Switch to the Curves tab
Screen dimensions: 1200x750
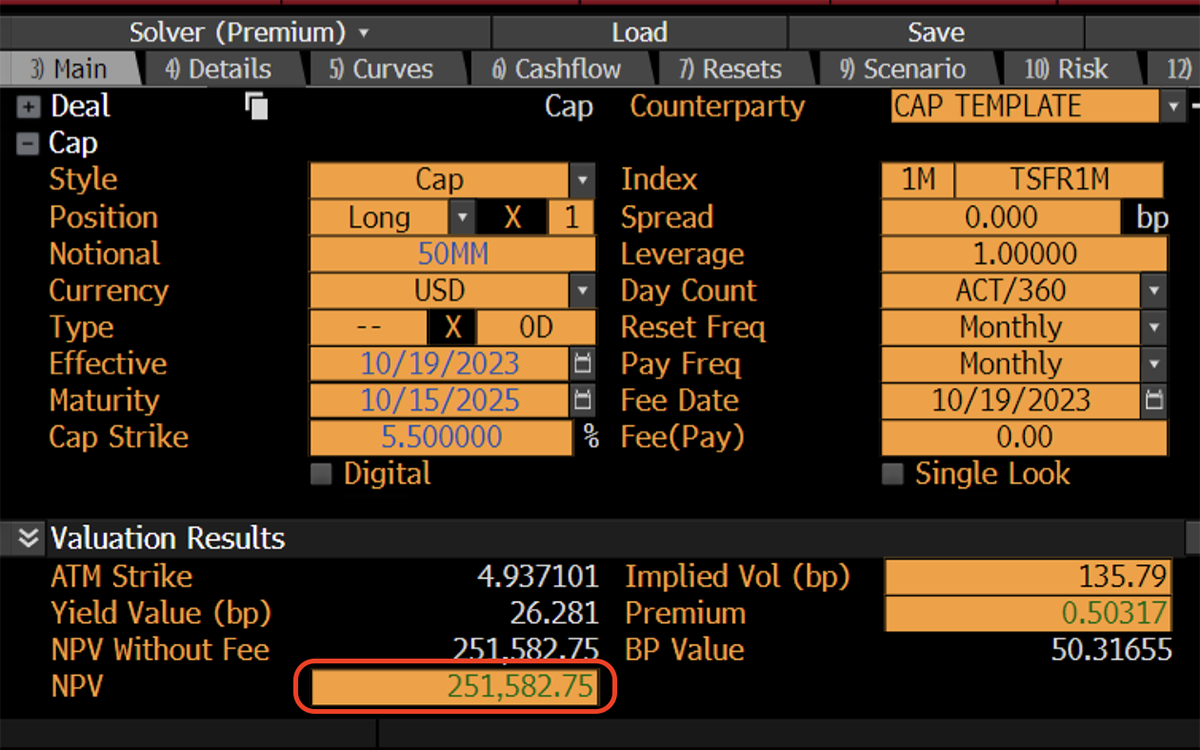(x=381, y=69)
